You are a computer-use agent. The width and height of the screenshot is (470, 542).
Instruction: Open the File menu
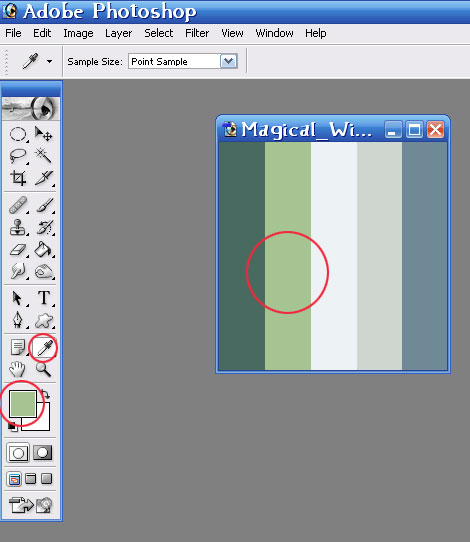coord(13,33)
